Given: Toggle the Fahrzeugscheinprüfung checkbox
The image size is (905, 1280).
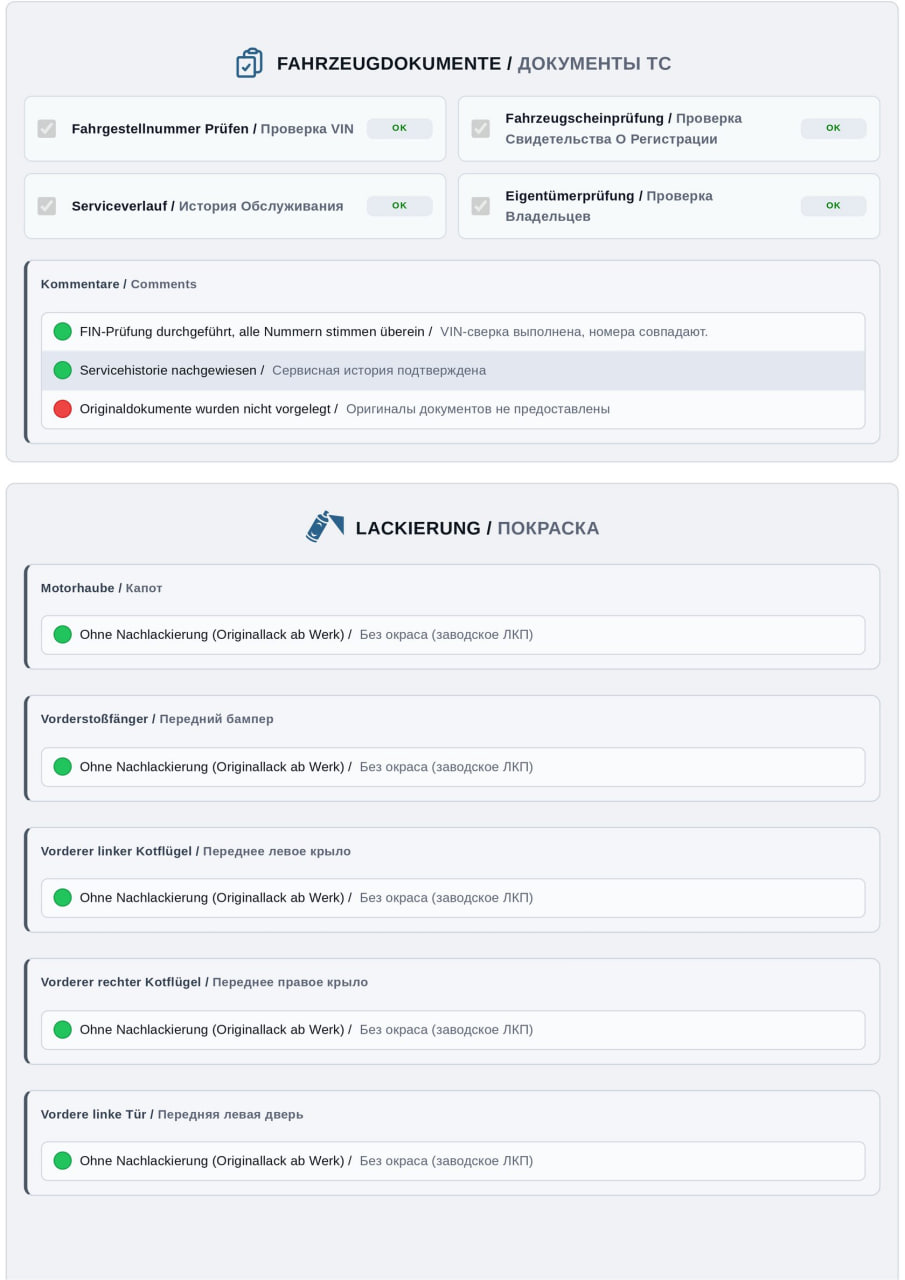Looking at the screenshot, I should click(x=481, y=128).
